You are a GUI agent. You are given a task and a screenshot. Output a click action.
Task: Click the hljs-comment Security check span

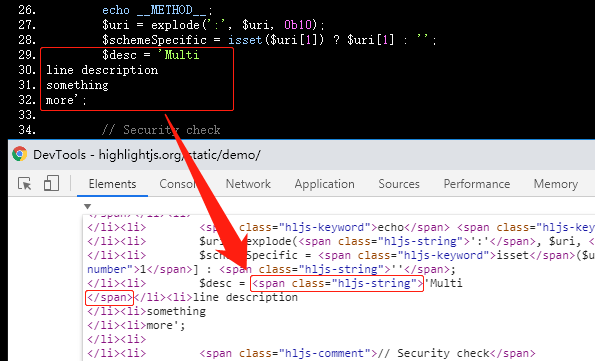367,353
